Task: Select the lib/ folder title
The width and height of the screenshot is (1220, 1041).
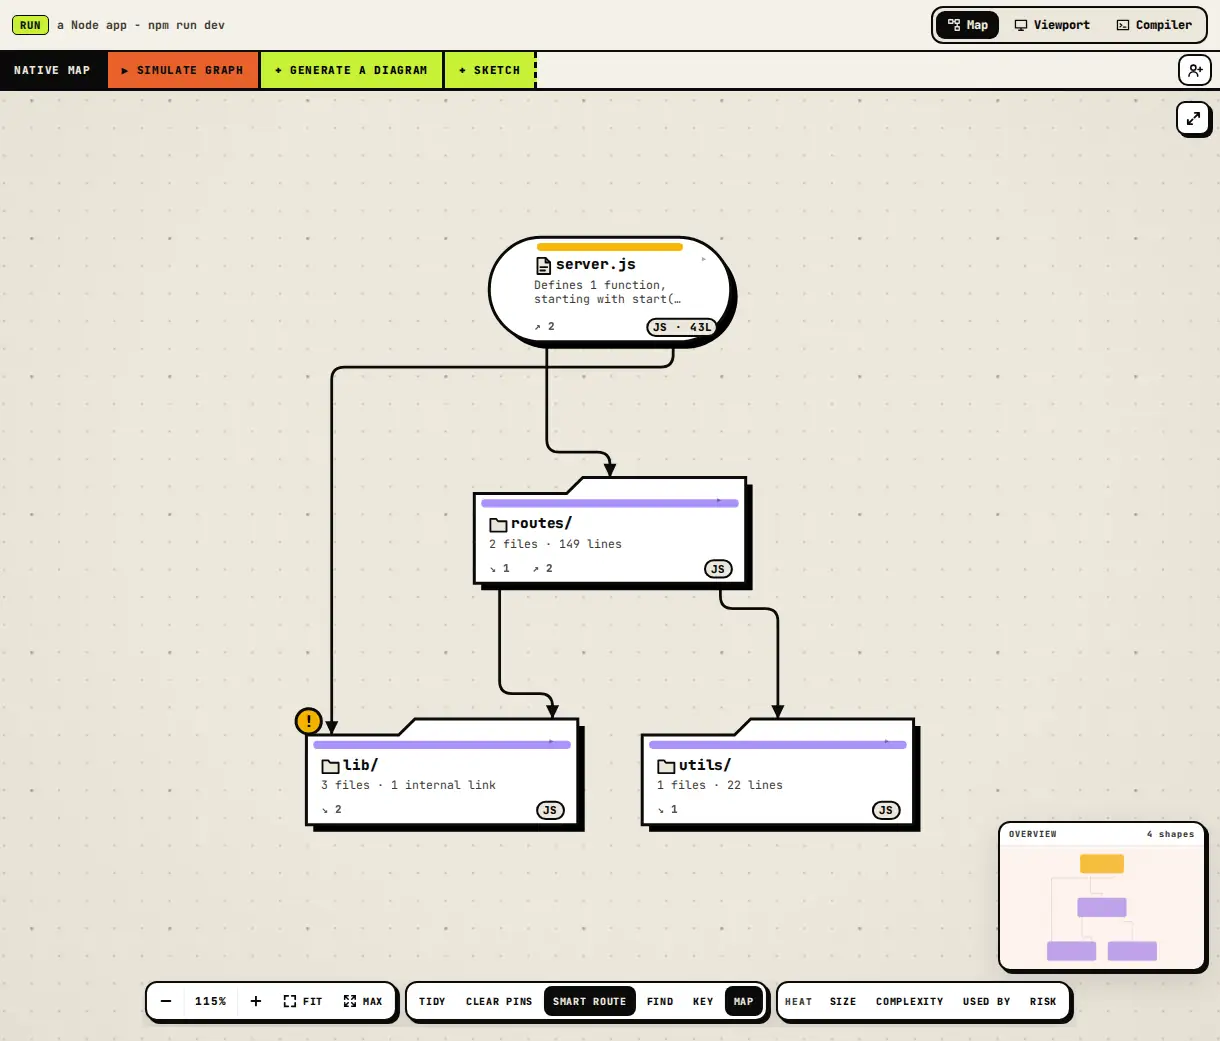Action: click(x=360, y=765)
